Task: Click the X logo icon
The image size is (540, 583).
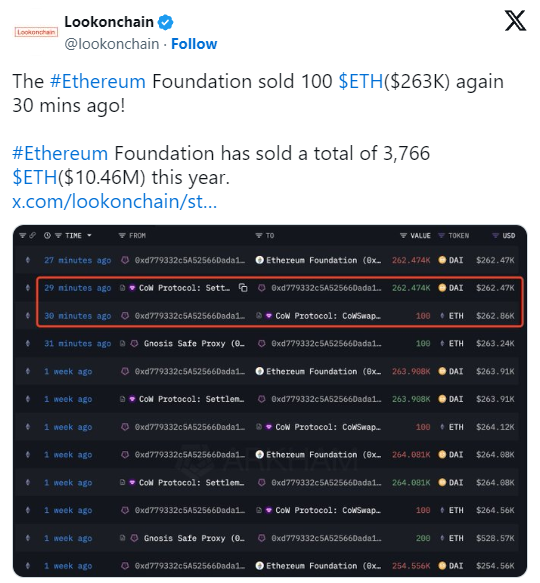Action: [515, 21]
